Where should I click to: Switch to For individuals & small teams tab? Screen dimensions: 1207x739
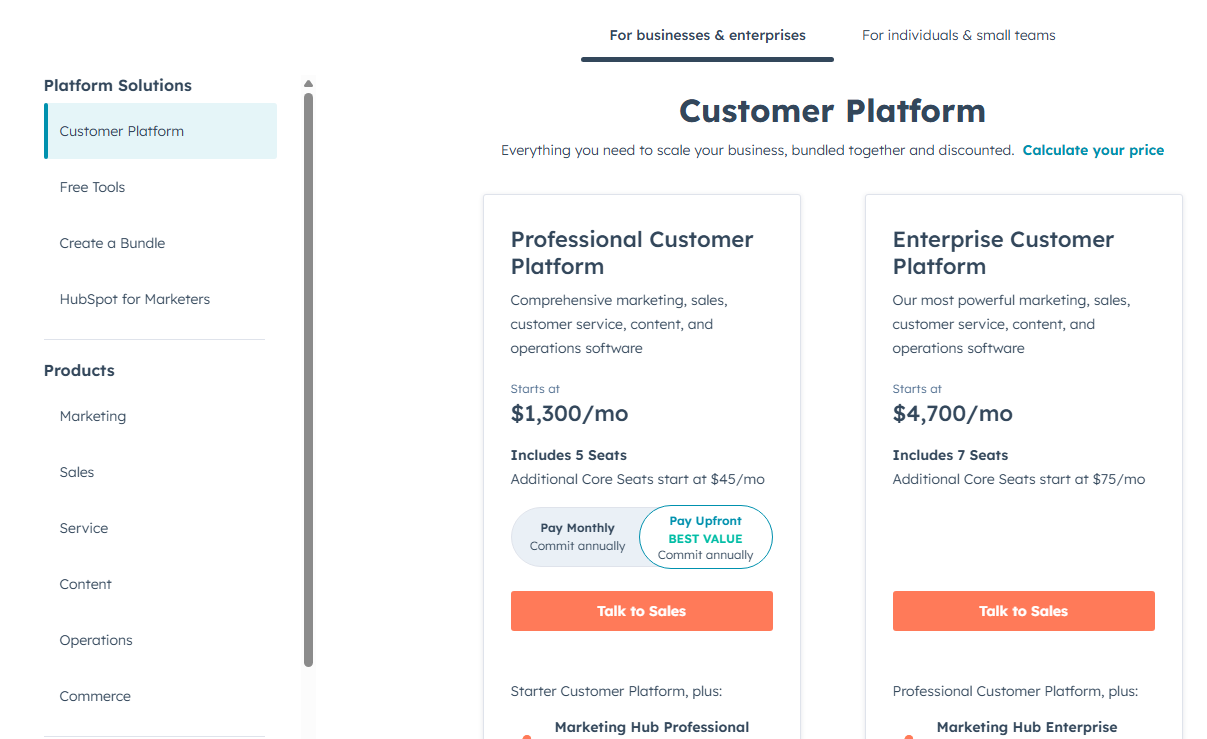tap(958, 36)
